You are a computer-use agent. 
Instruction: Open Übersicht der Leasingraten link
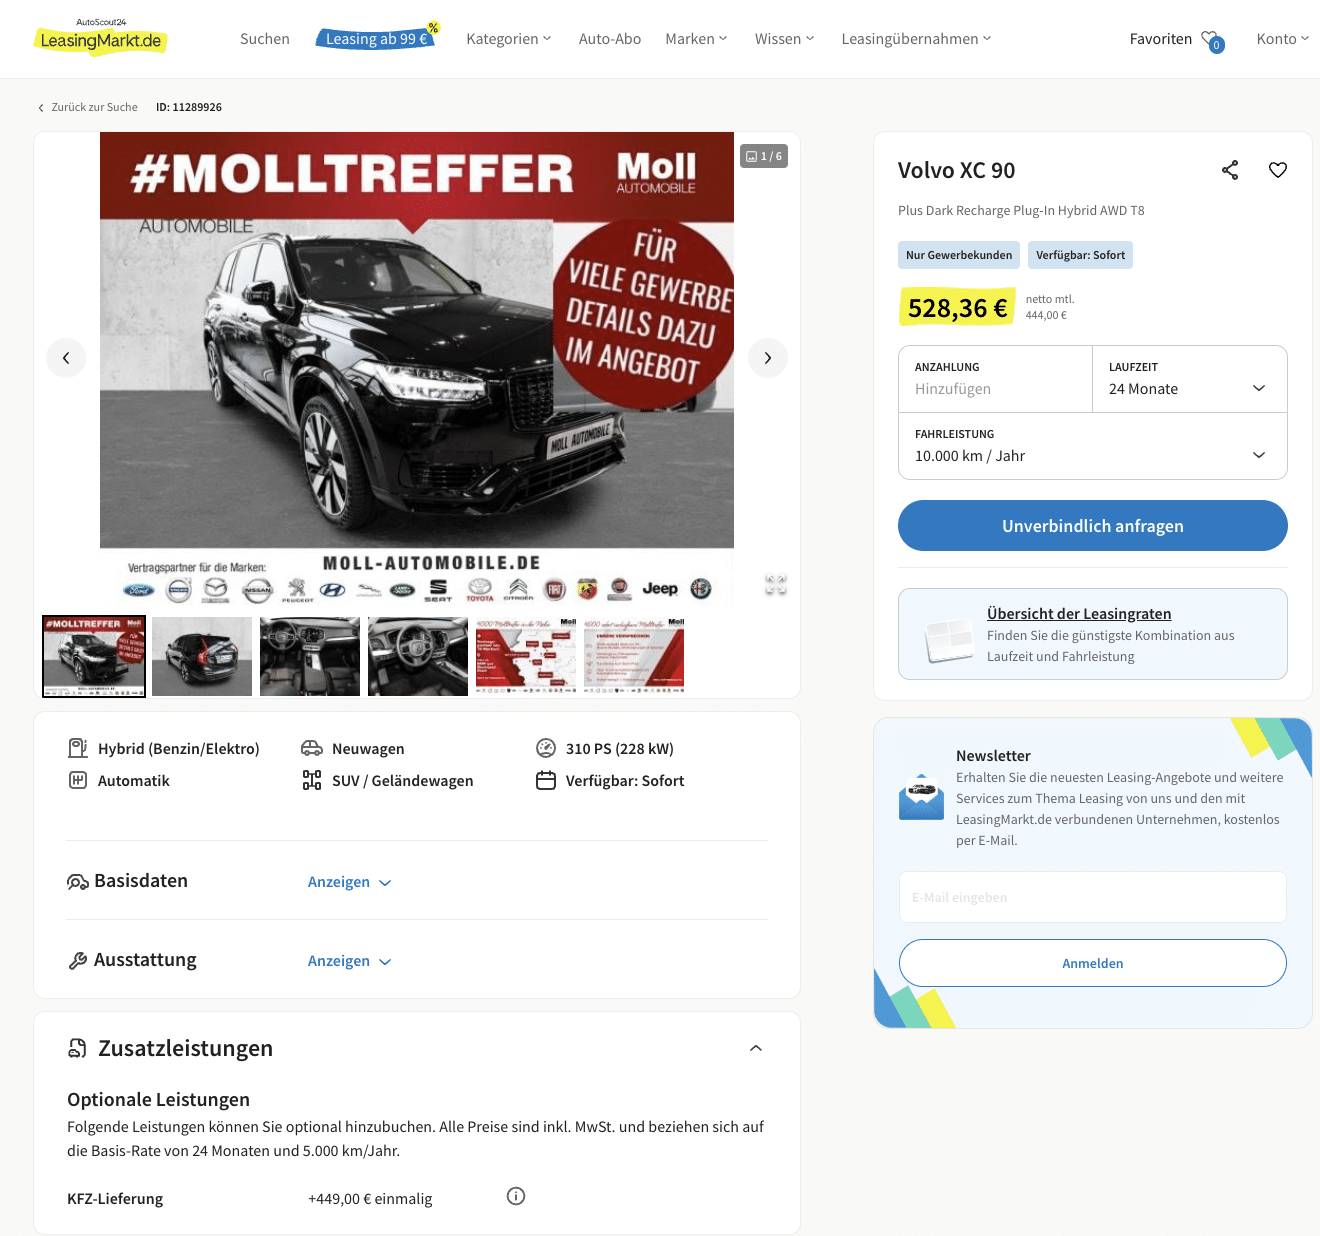tap(1079, 614)
